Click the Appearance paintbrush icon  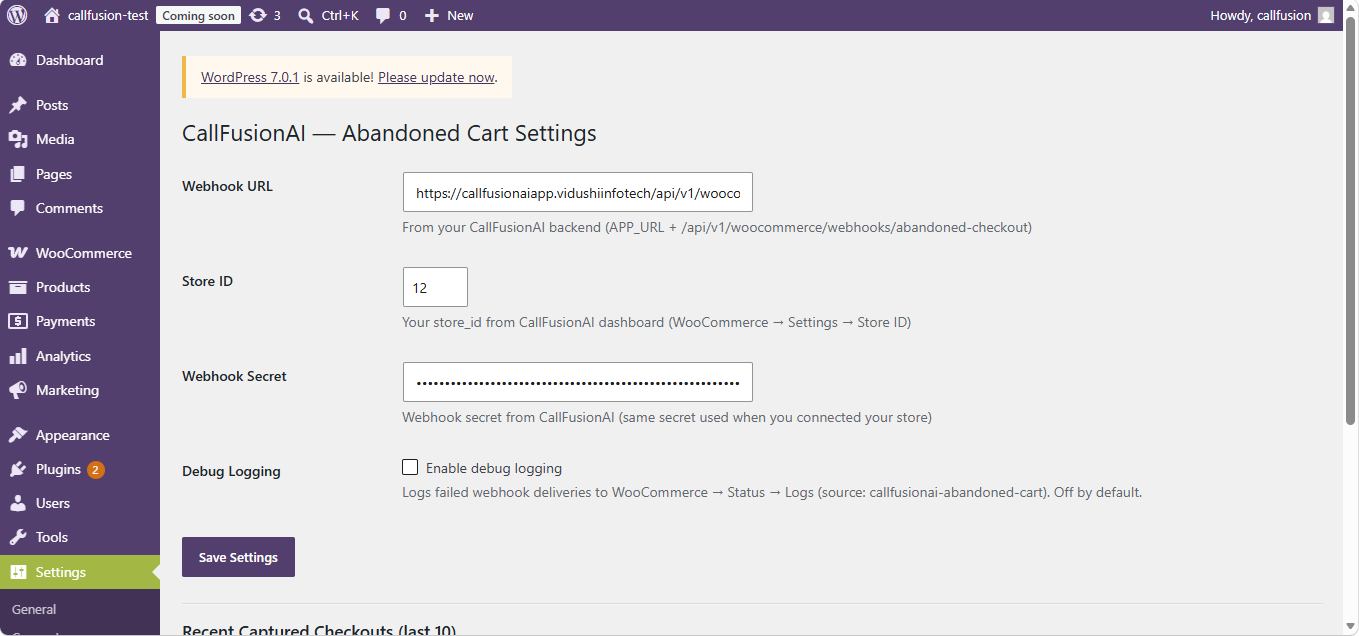(x=17, y=435)
